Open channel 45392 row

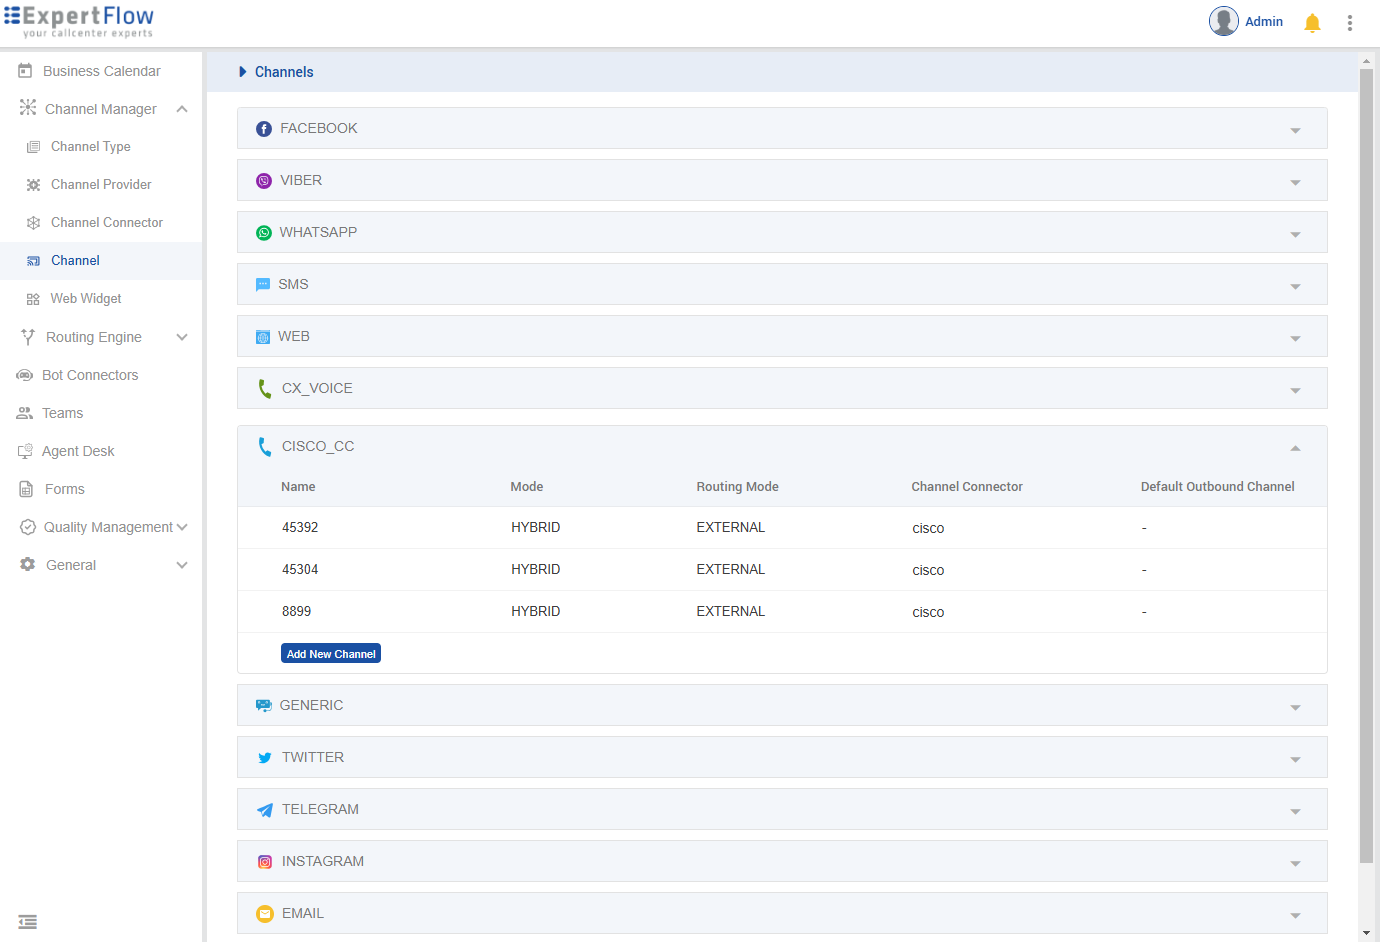(300, 528)
